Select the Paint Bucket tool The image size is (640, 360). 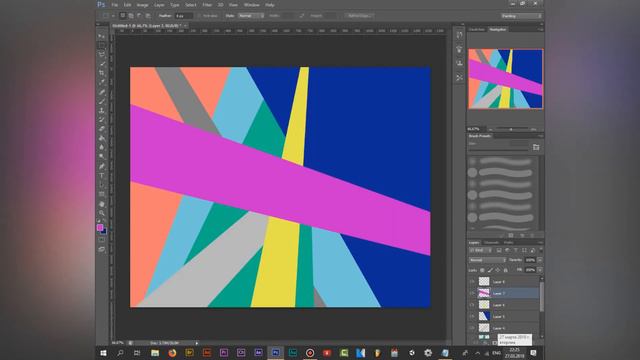pyautogui.click(x=101, y=138)
